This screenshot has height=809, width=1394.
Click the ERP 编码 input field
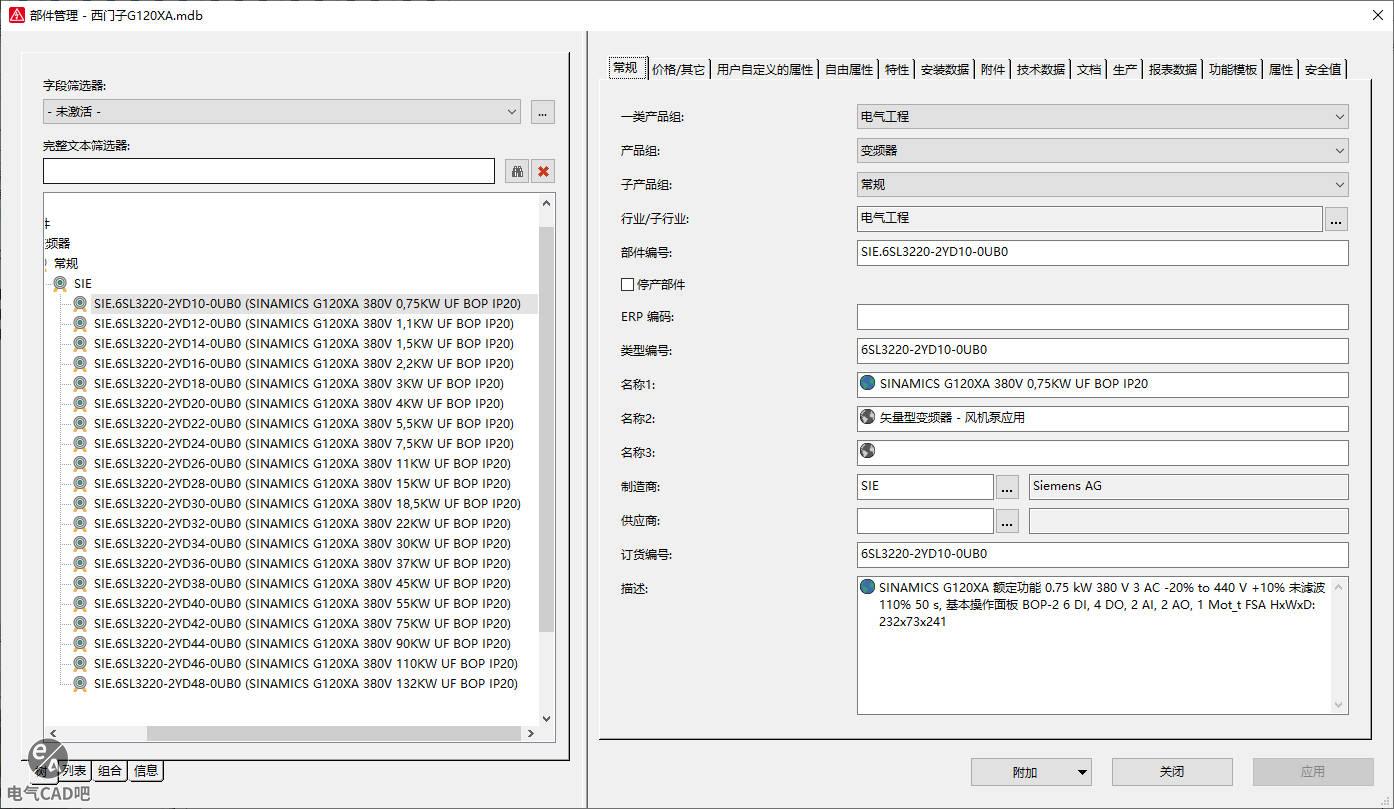1101,317
